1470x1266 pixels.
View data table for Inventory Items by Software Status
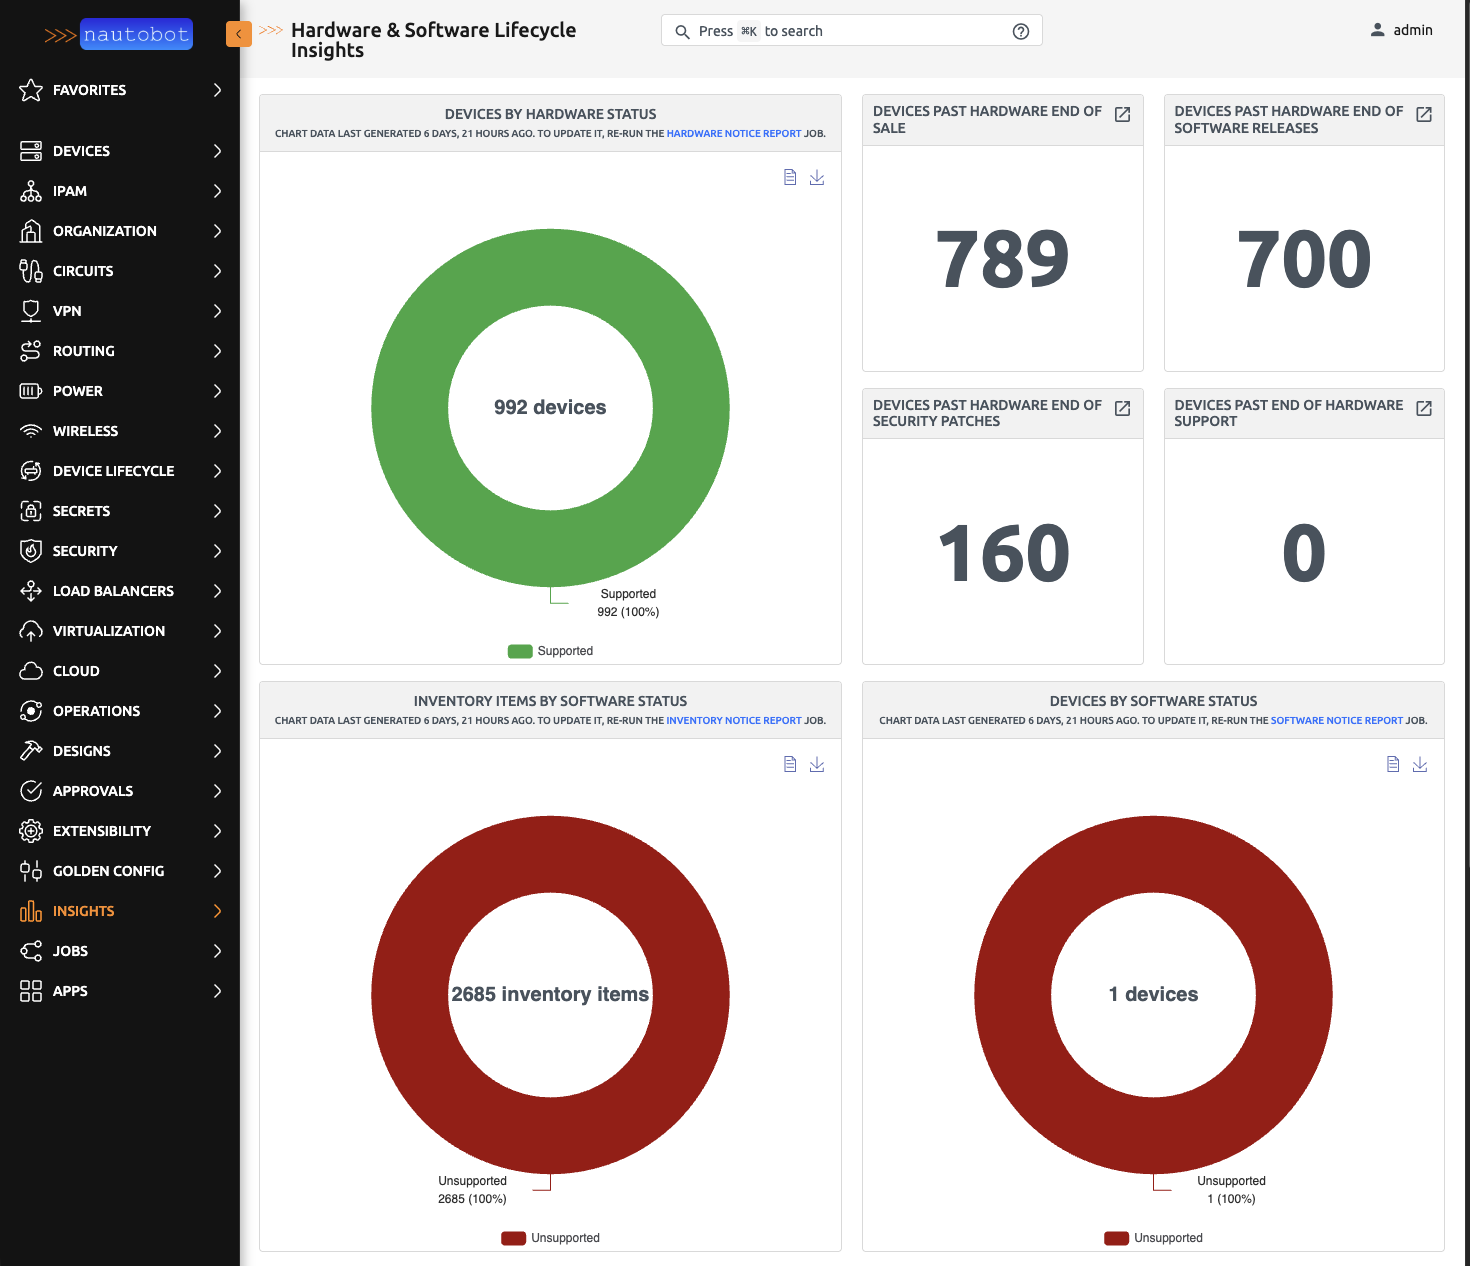click(790, 764)
